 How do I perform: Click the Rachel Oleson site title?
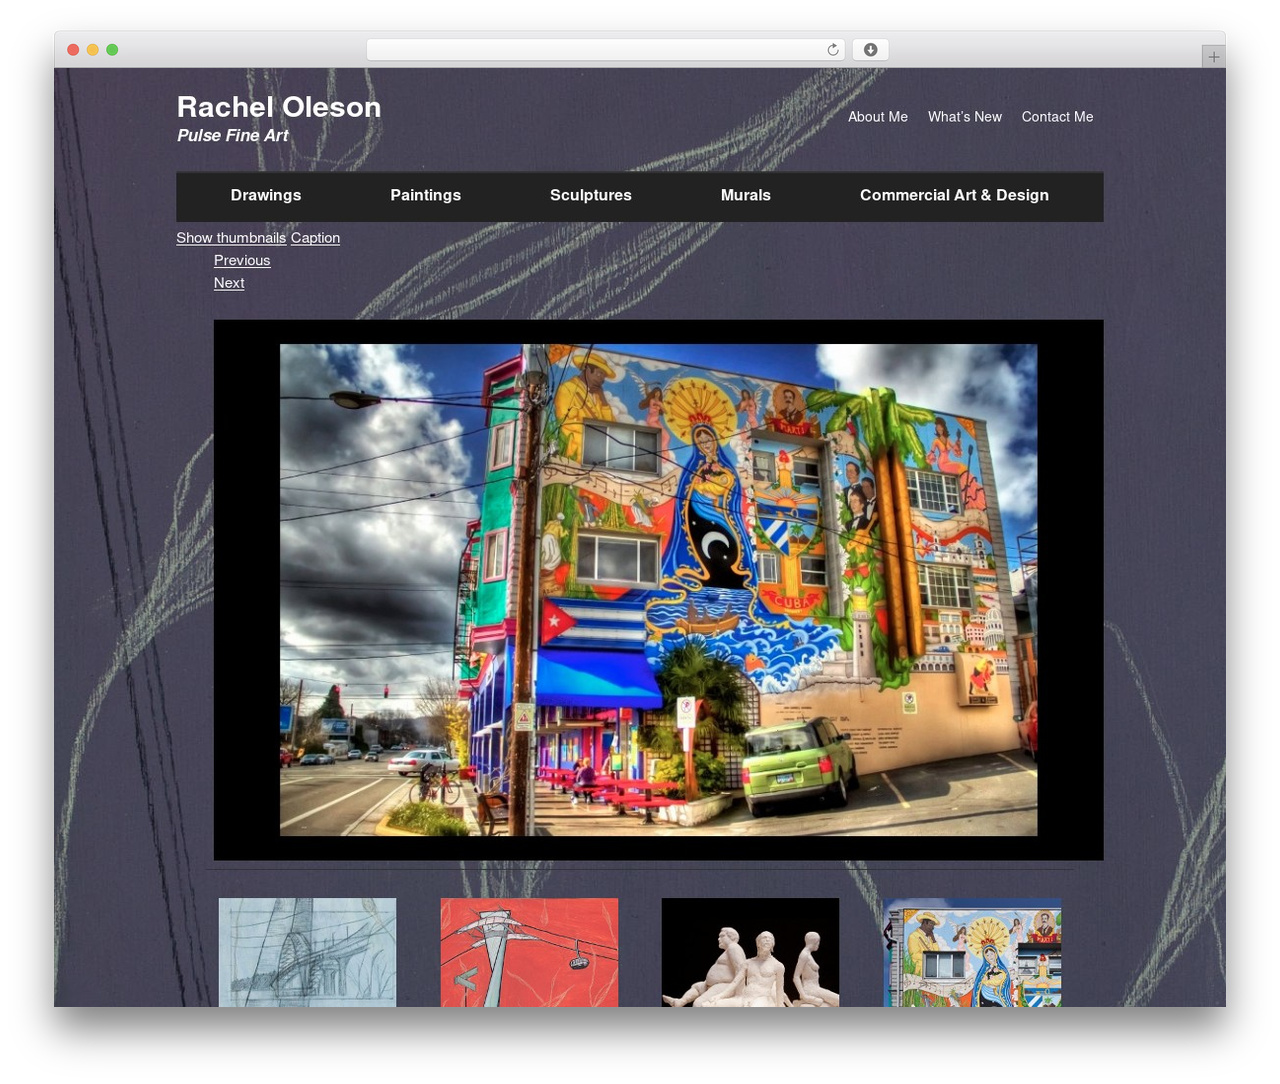(x=279, y=107)
